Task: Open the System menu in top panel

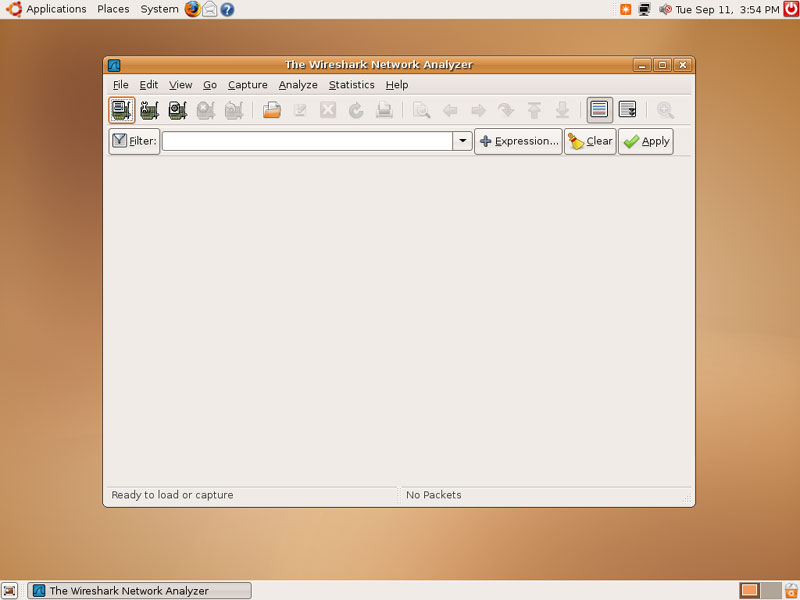Action: [x=159, y=9]
